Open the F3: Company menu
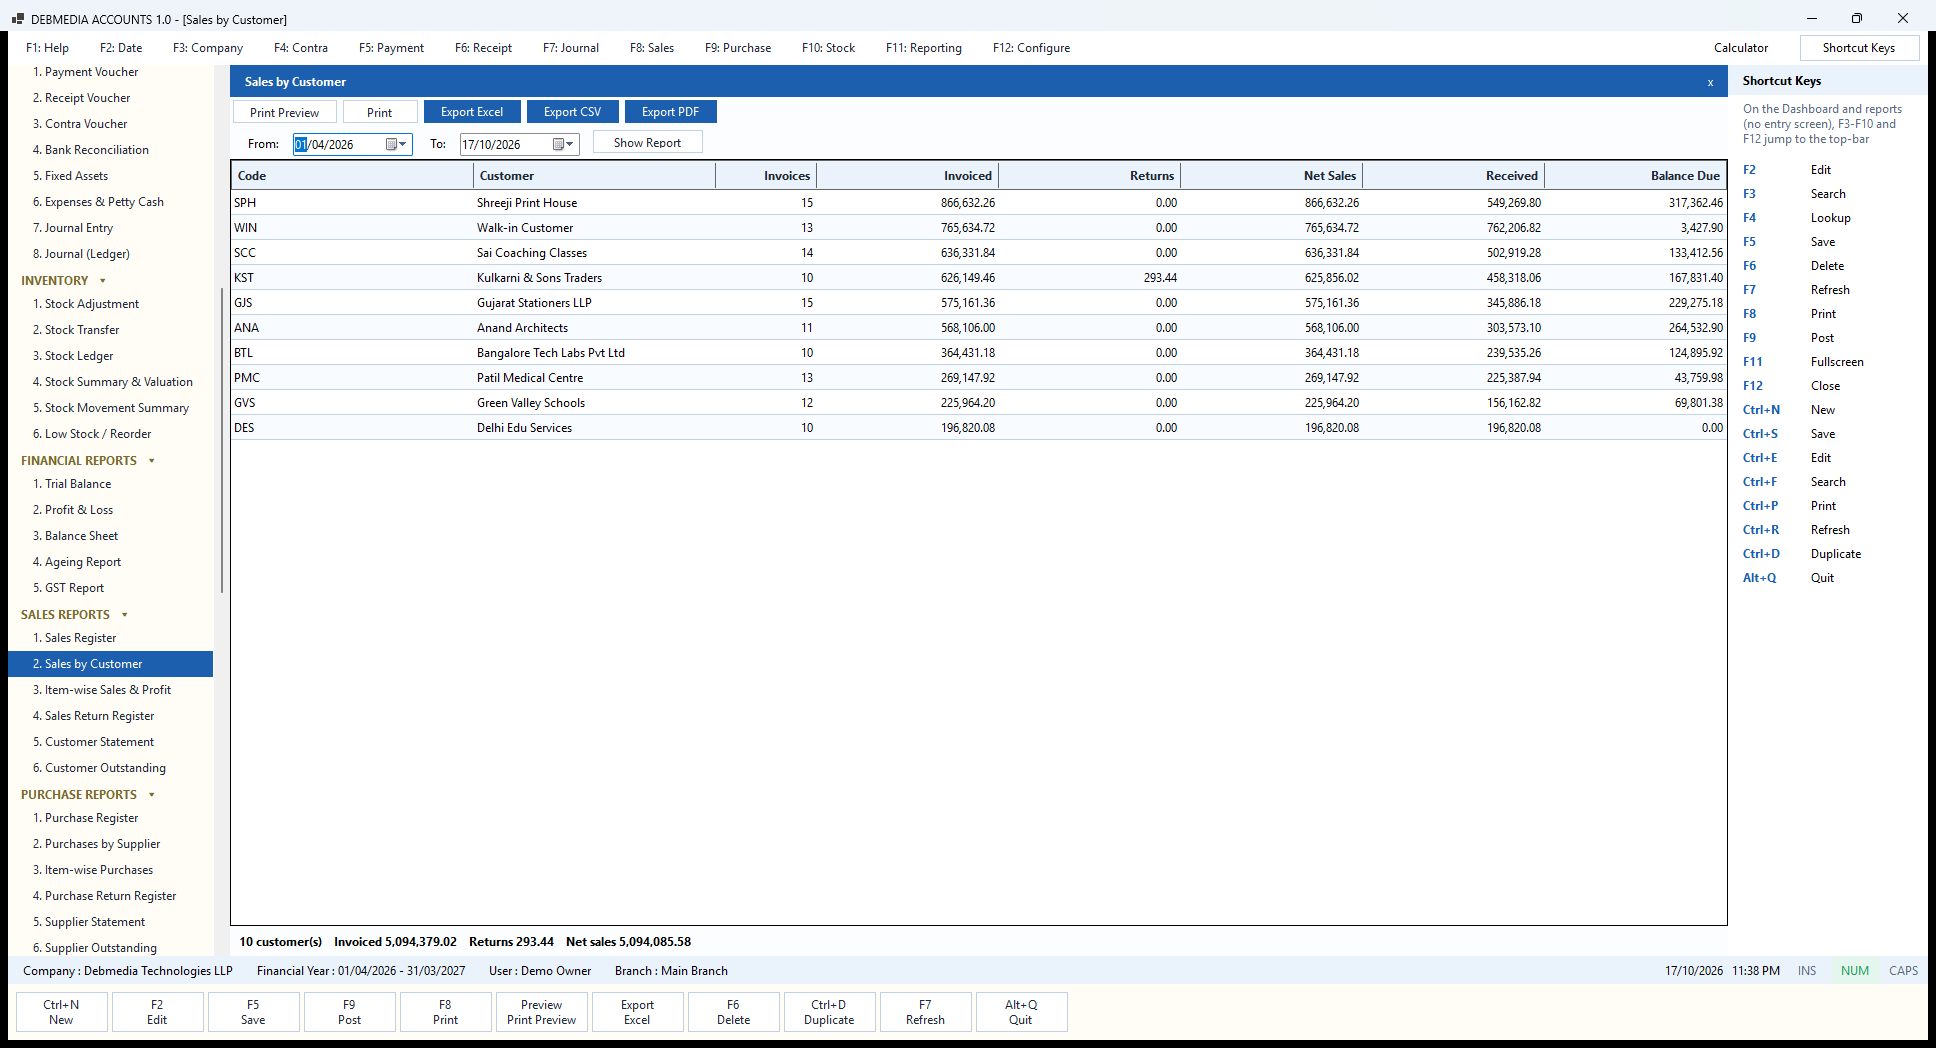 [x=208, y=48]
